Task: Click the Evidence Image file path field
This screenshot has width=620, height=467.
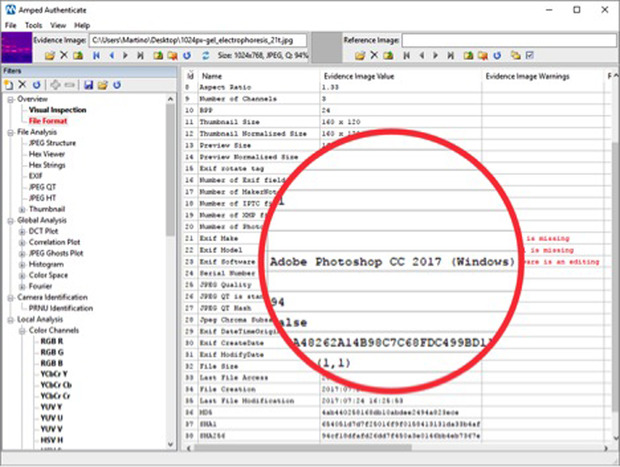Action: [198, 40]
